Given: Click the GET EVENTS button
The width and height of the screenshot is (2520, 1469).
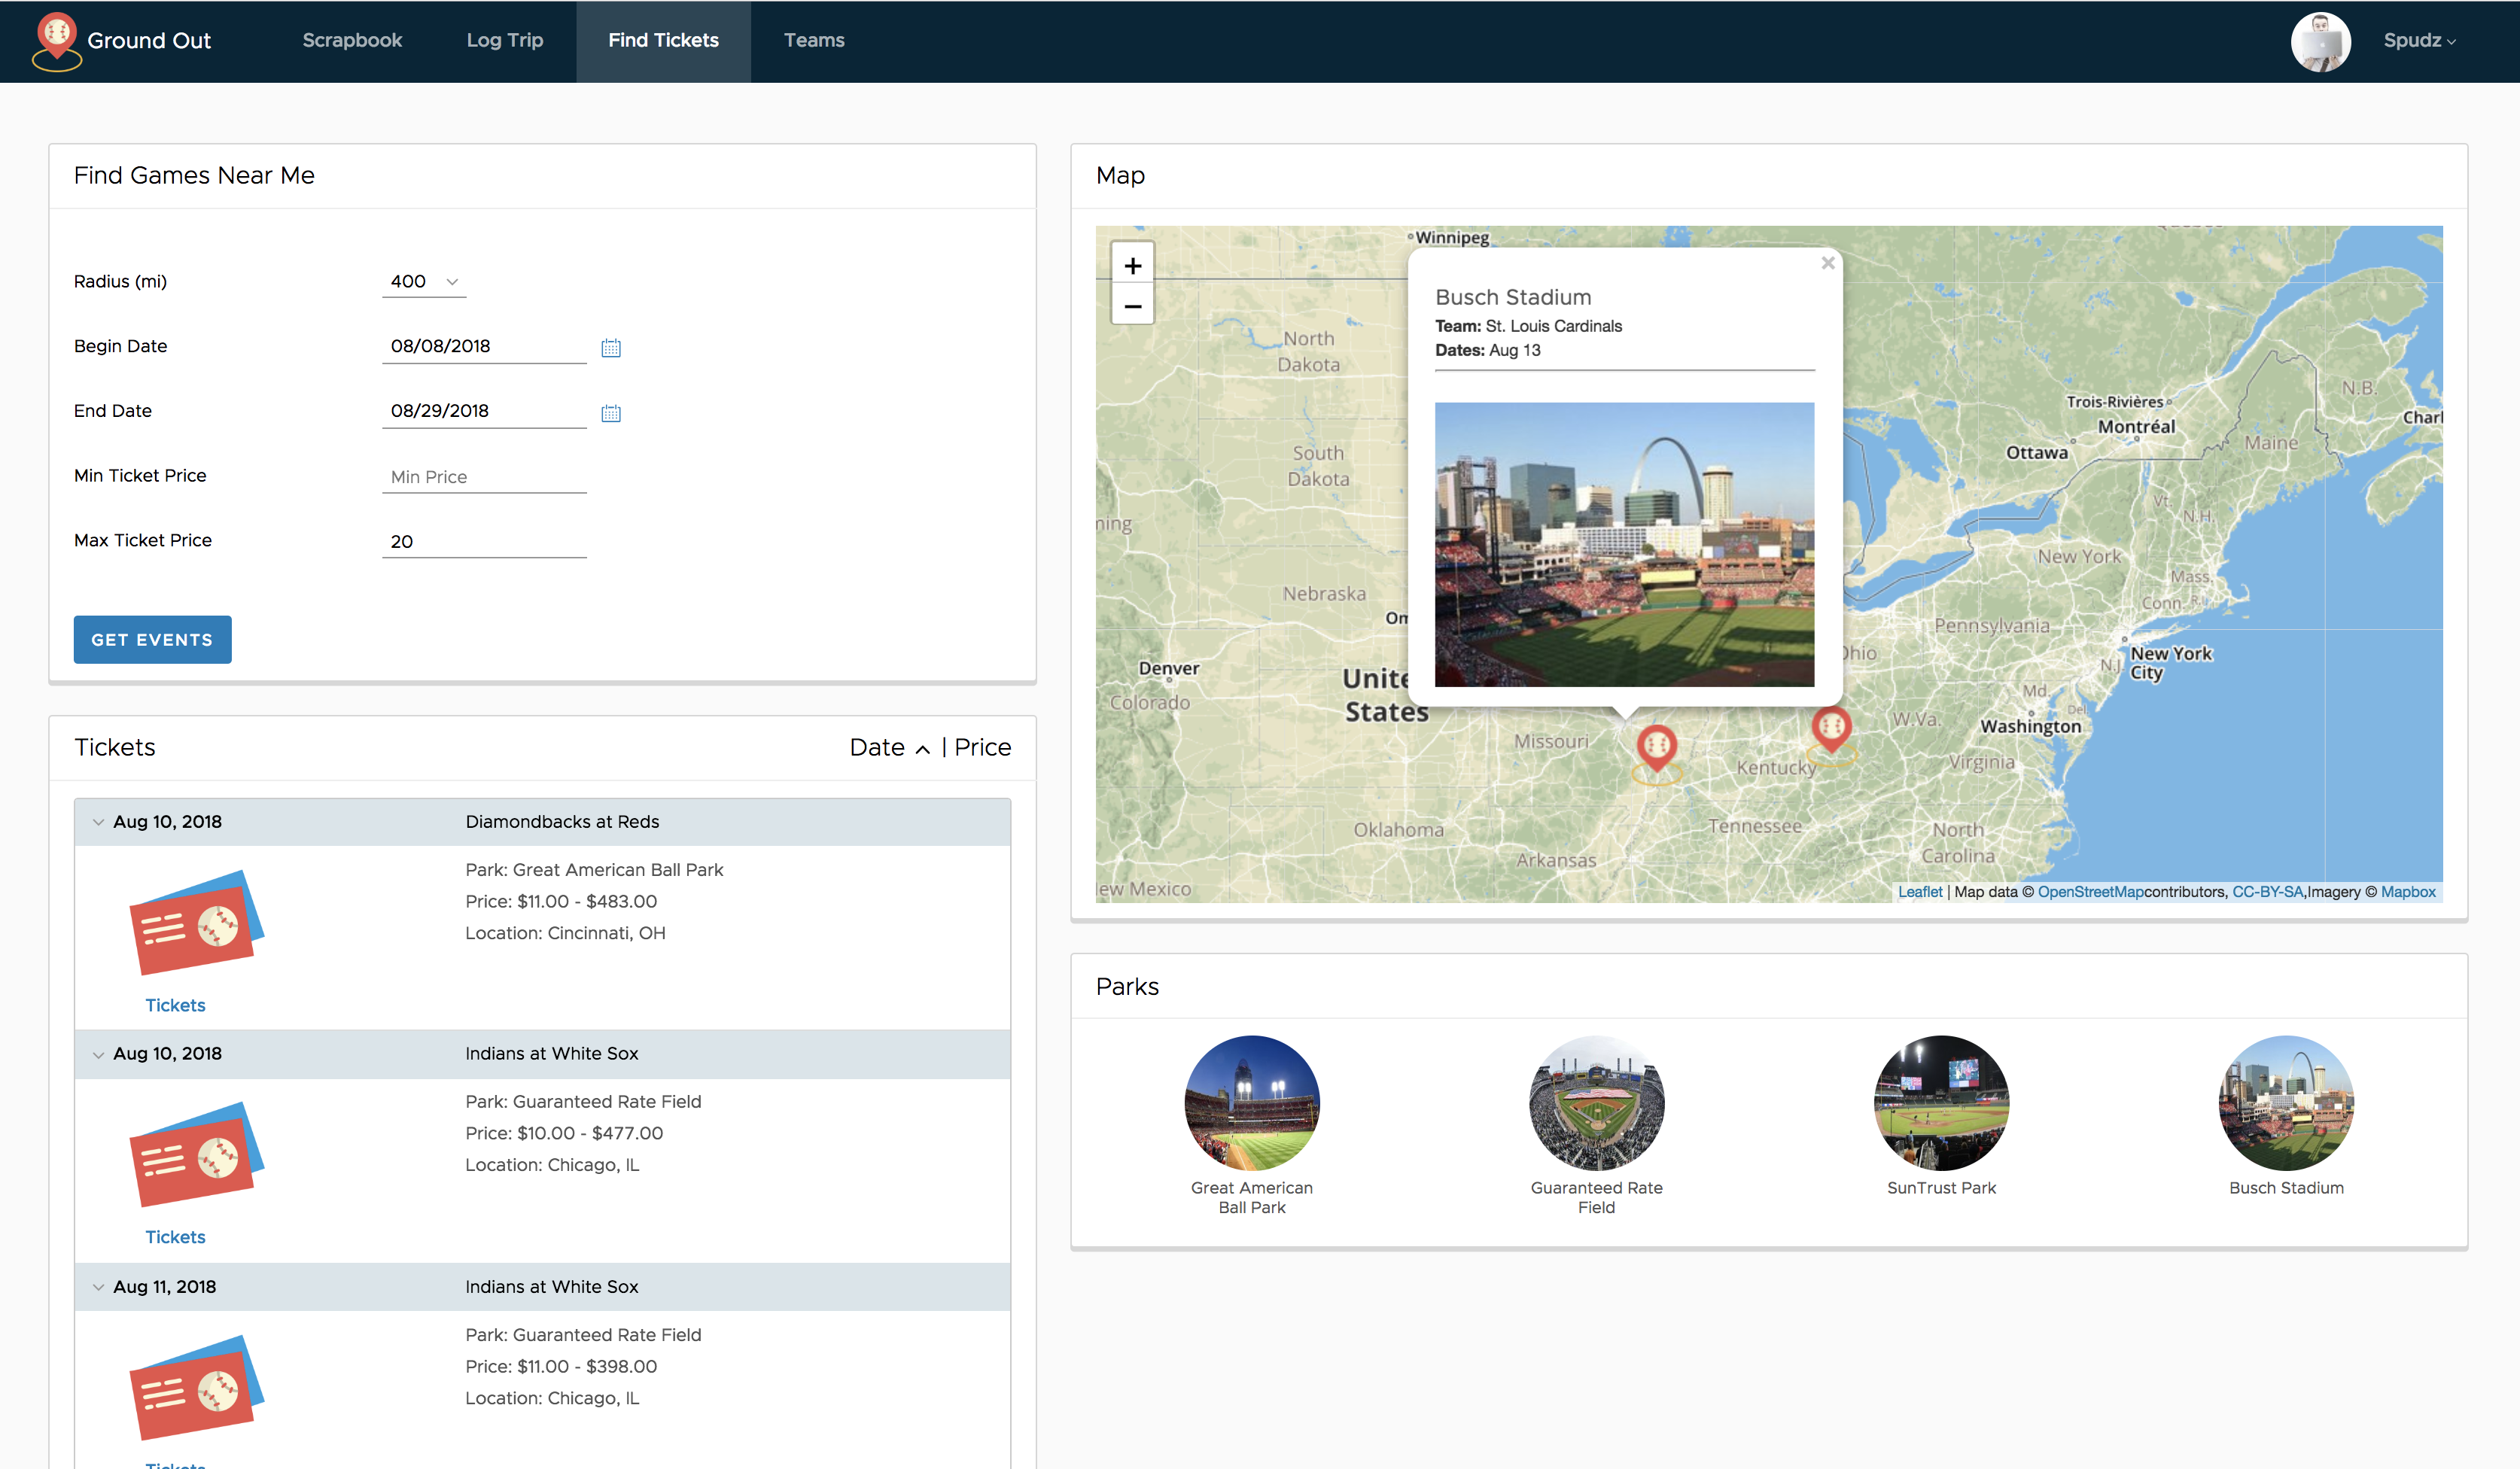Looking at the screenshot, I should click(154, 638).
